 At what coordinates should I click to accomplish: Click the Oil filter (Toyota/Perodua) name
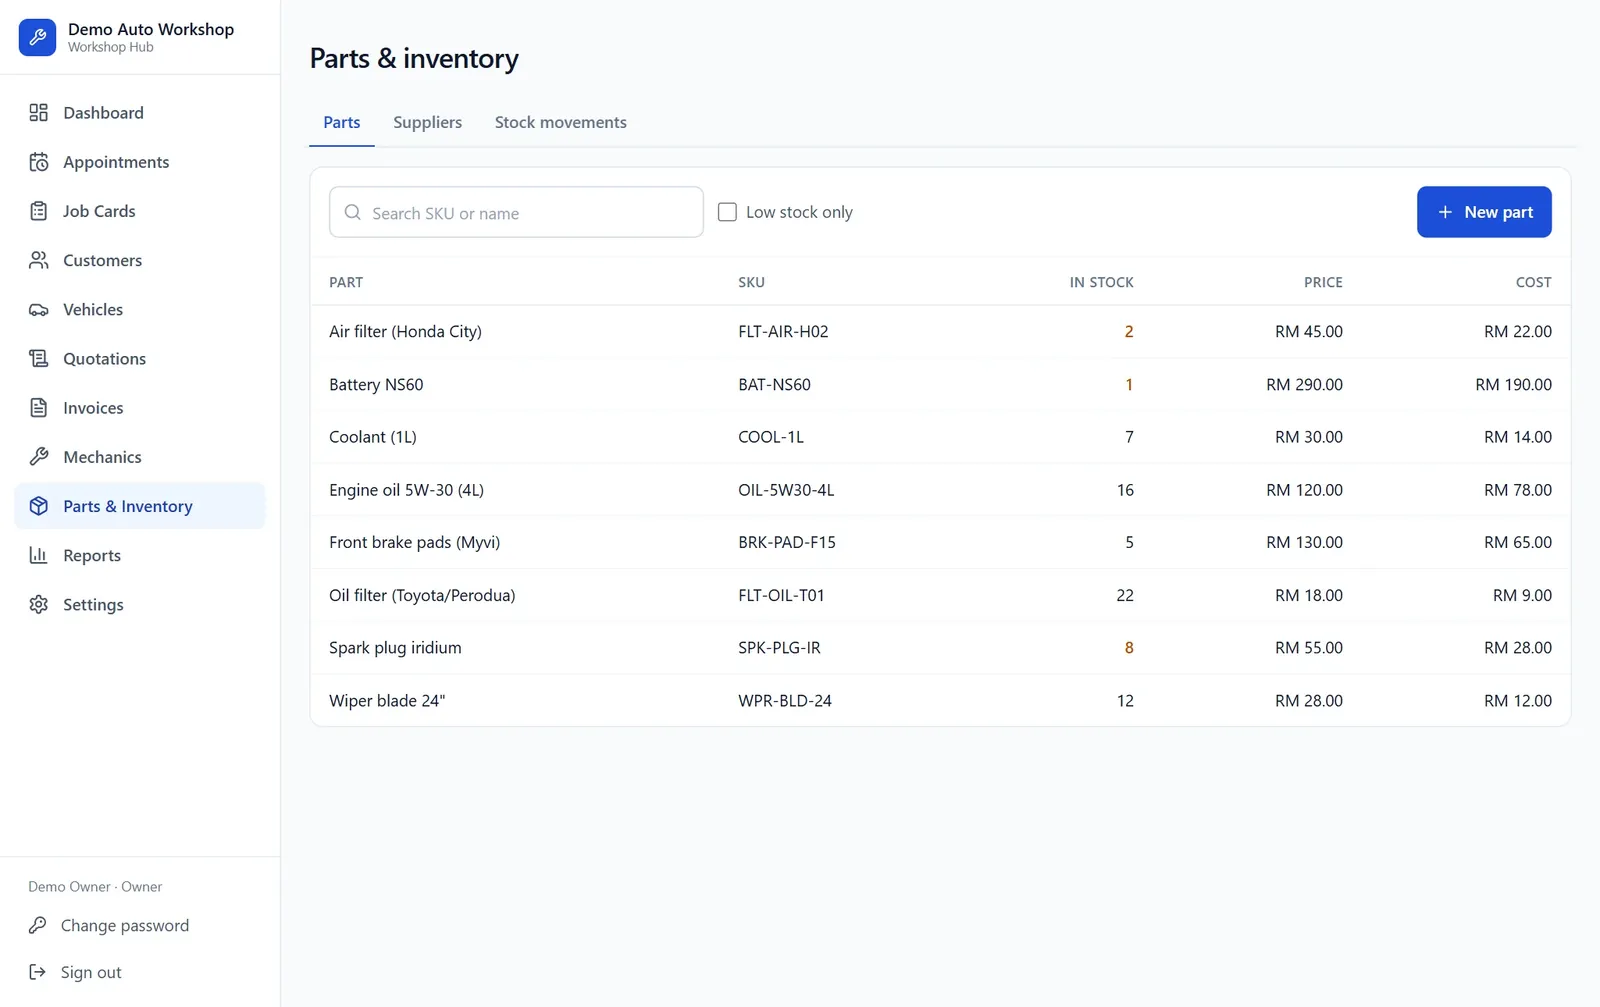pyautogui.click(x=422, y=595)
